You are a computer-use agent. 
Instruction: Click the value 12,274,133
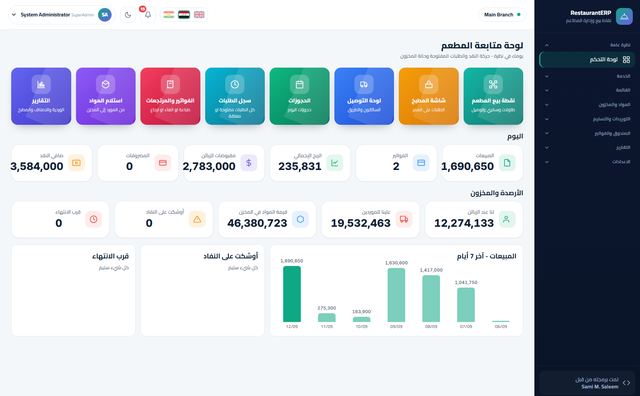coord(464,223)
